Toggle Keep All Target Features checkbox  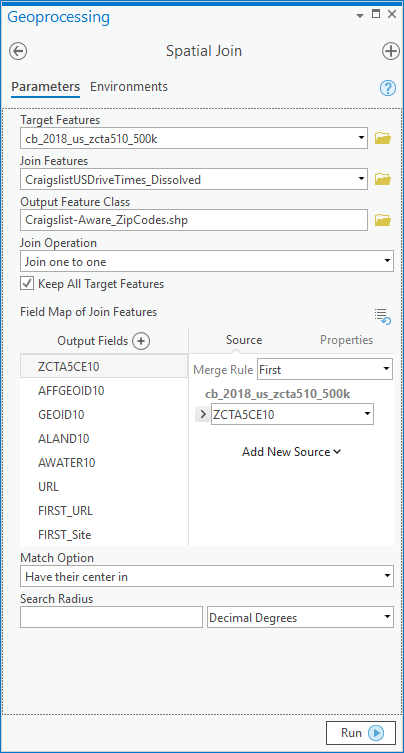(27, 283)
